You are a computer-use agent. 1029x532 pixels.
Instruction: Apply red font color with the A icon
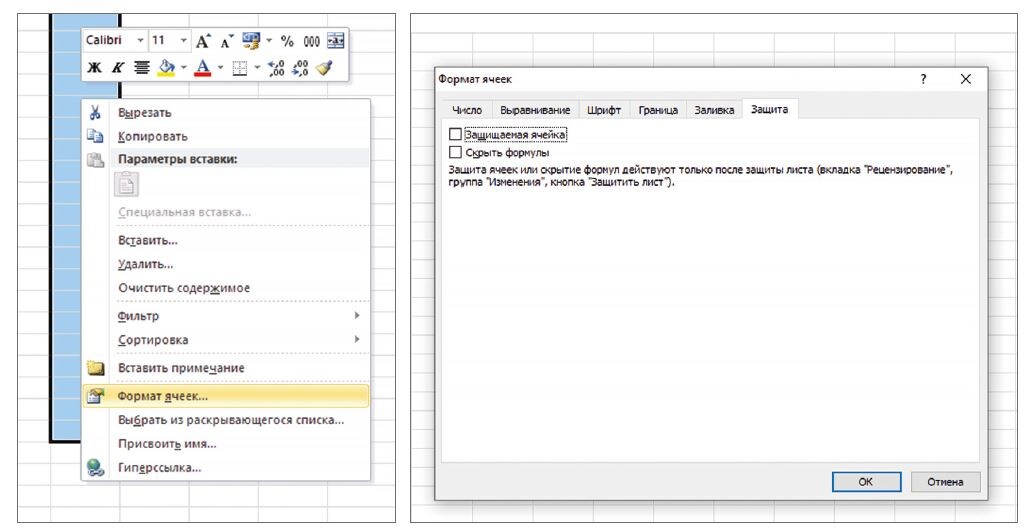tap(203, 68)
